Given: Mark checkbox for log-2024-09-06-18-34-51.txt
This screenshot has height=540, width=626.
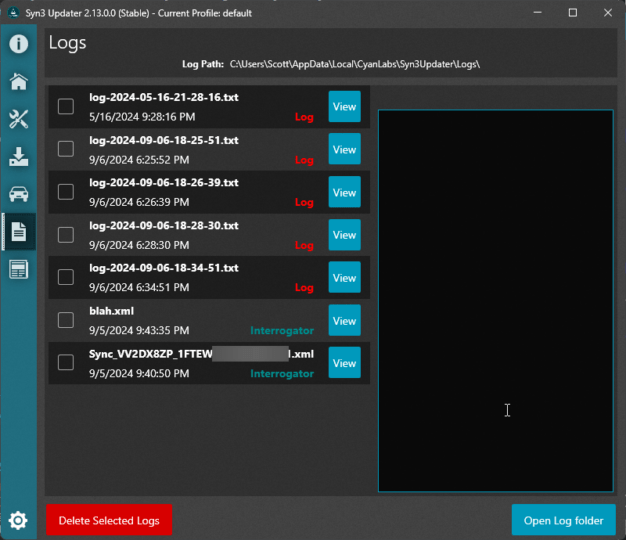Looking at the screenshot, I should (66, 277).
